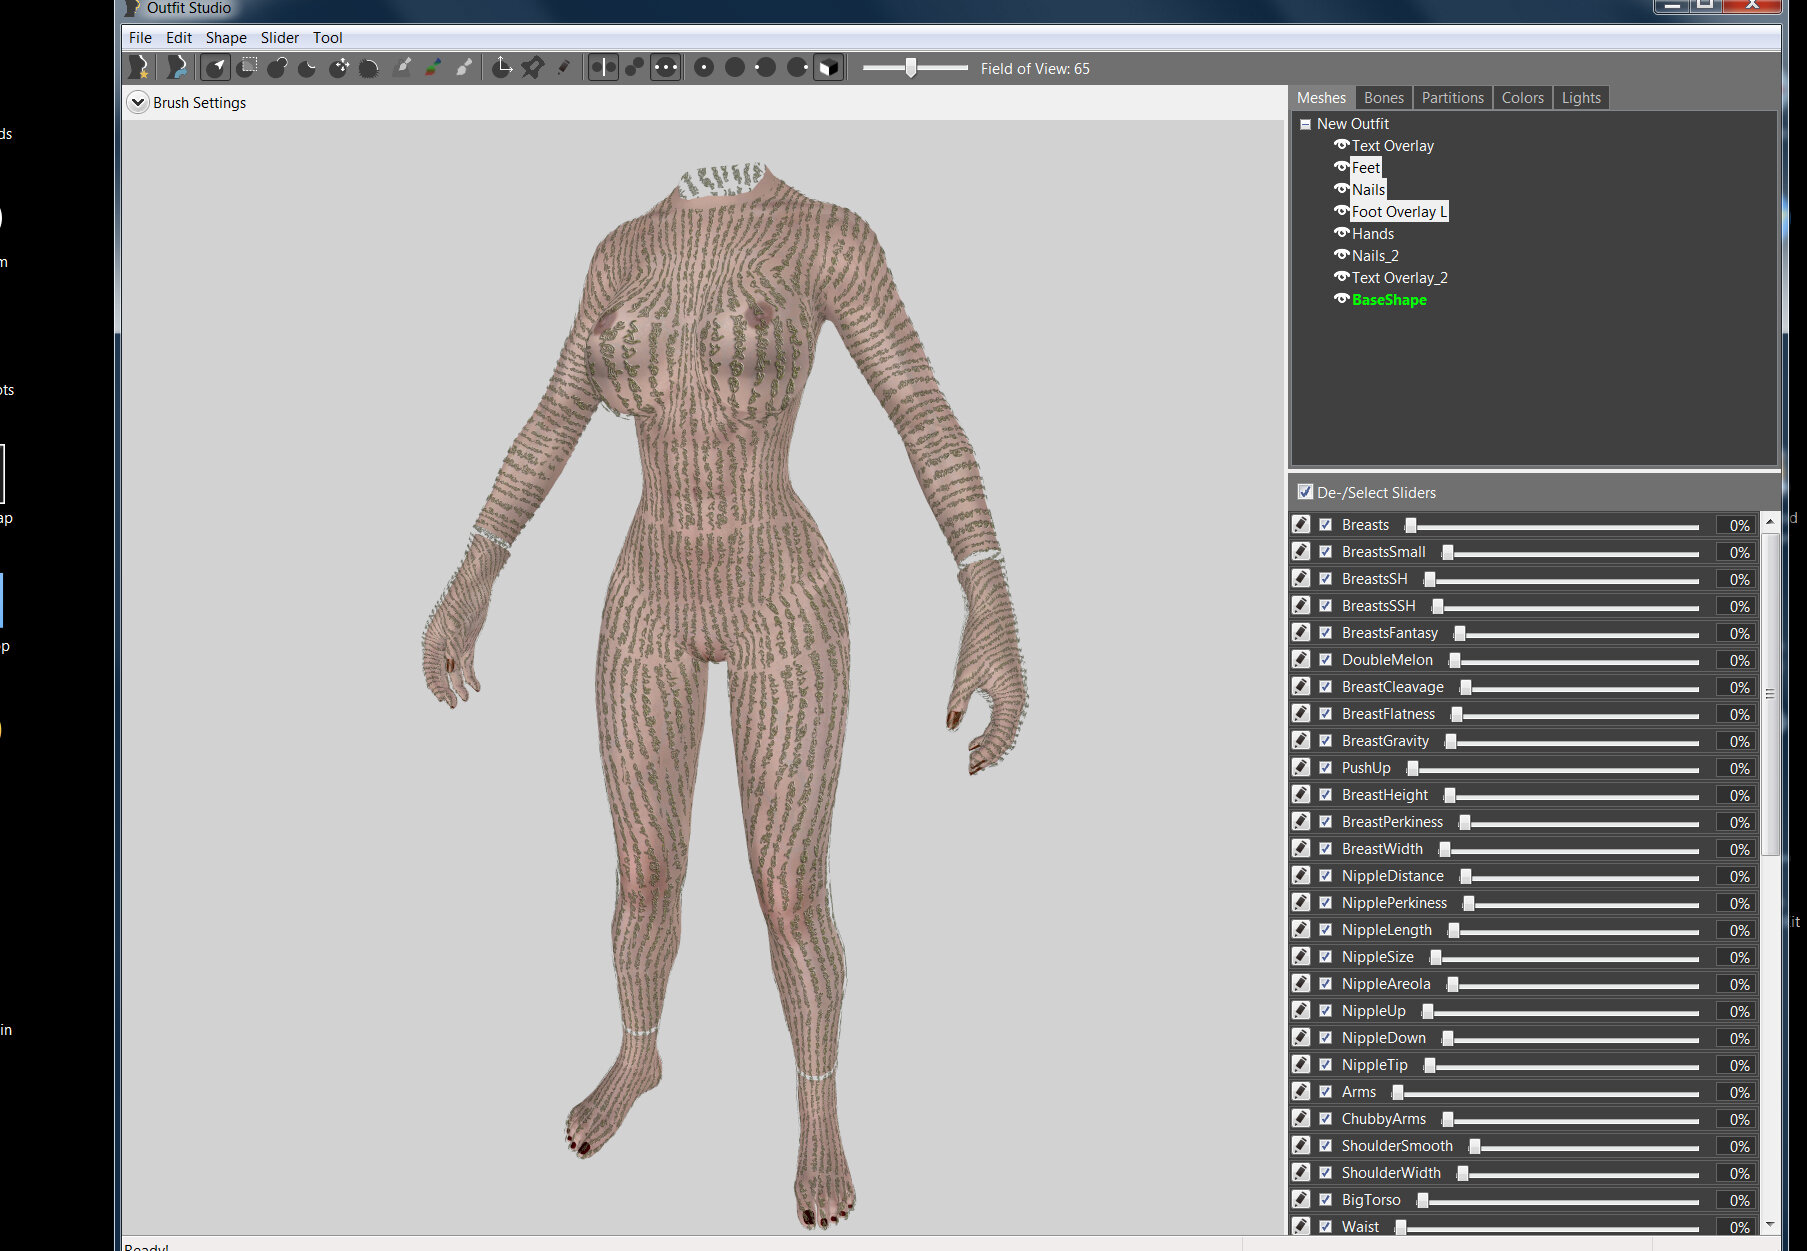Screen dimensions: 1807x1251
Task: Click the slider list scroll-up arrow
Action: click(1770, 521)
